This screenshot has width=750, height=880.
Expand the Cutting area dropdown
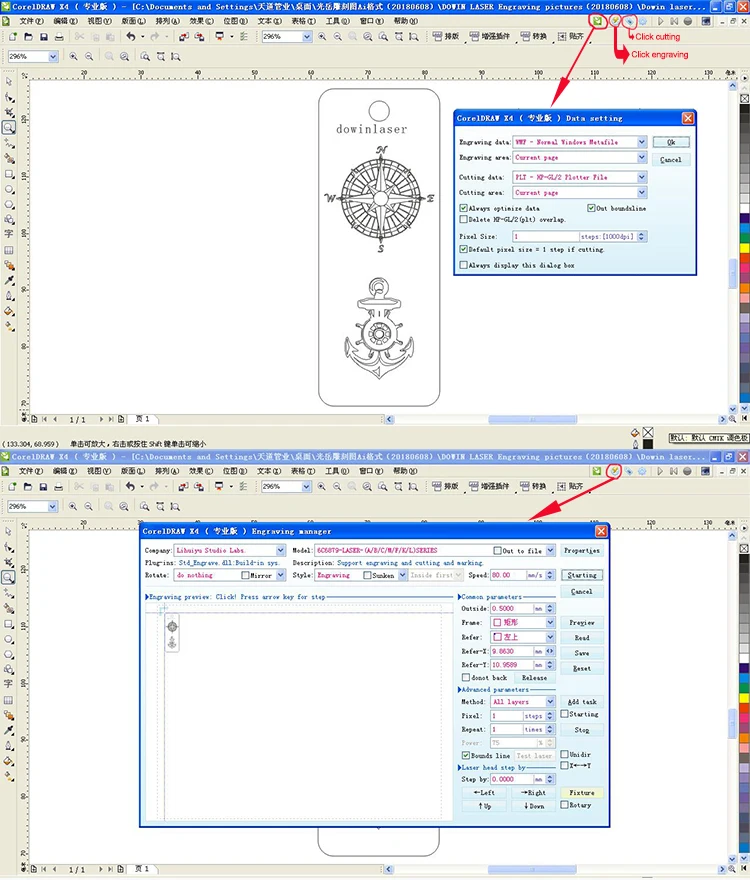click(642, 192)
